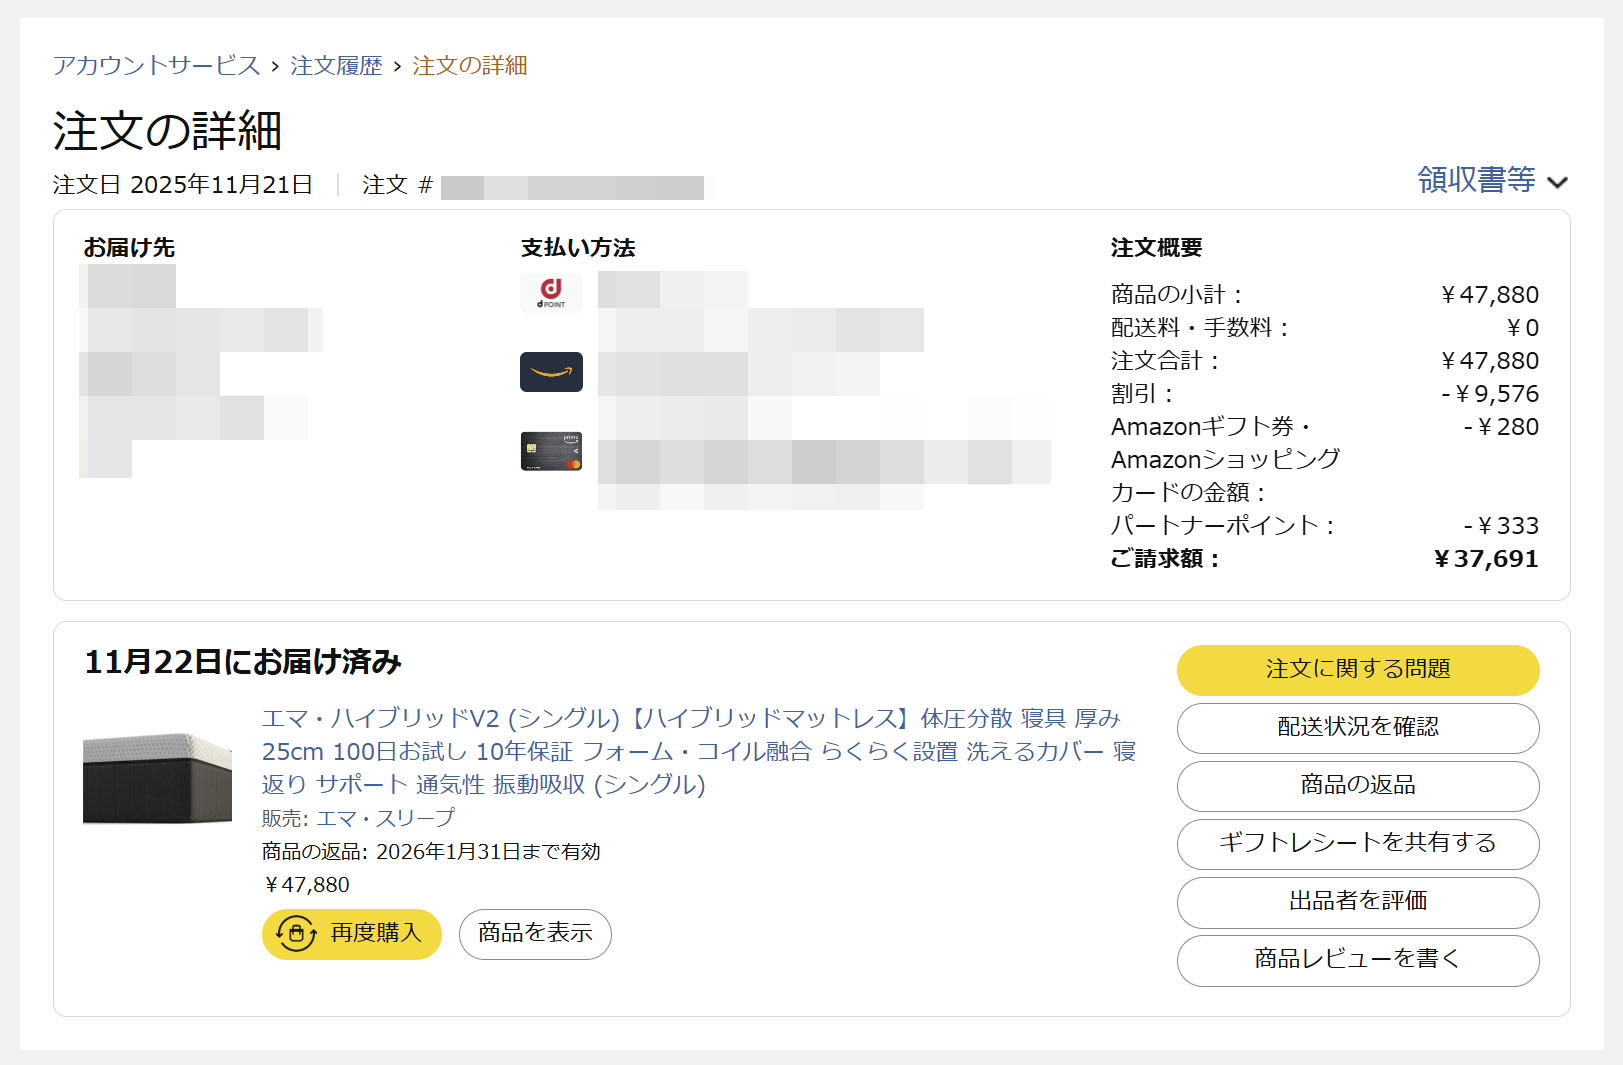Click the Amazon gift card icon
The image size is (1623, 1065).
coord(551,372)
